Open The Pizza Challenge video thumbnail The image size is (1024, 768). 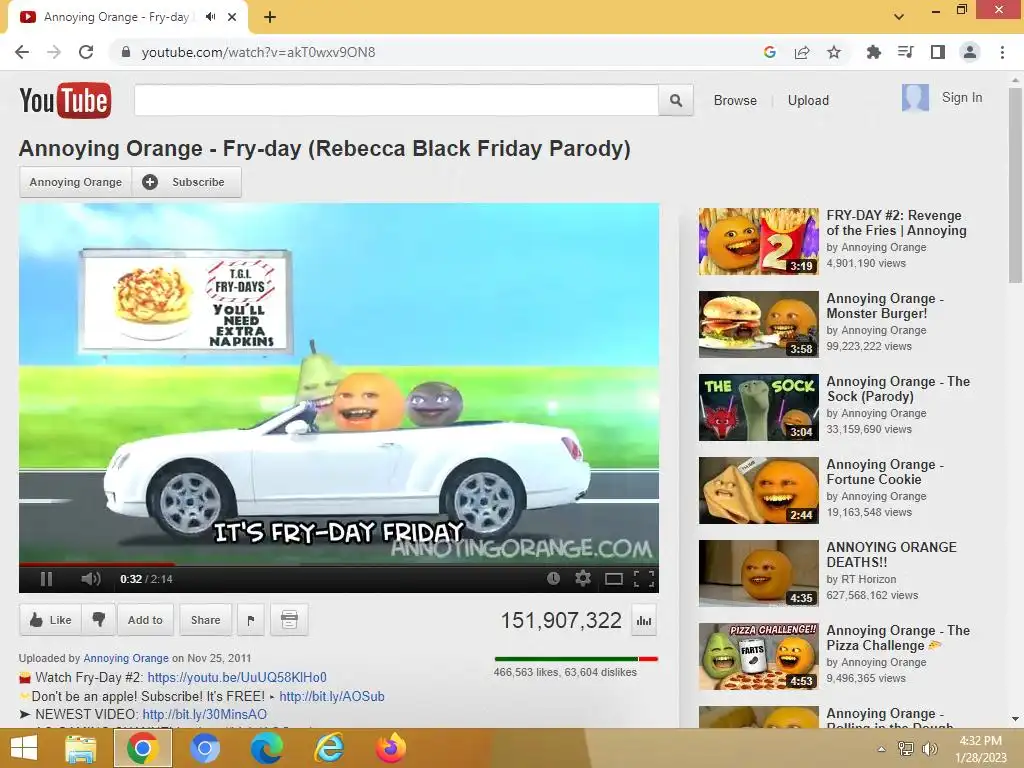click(758, 656)
